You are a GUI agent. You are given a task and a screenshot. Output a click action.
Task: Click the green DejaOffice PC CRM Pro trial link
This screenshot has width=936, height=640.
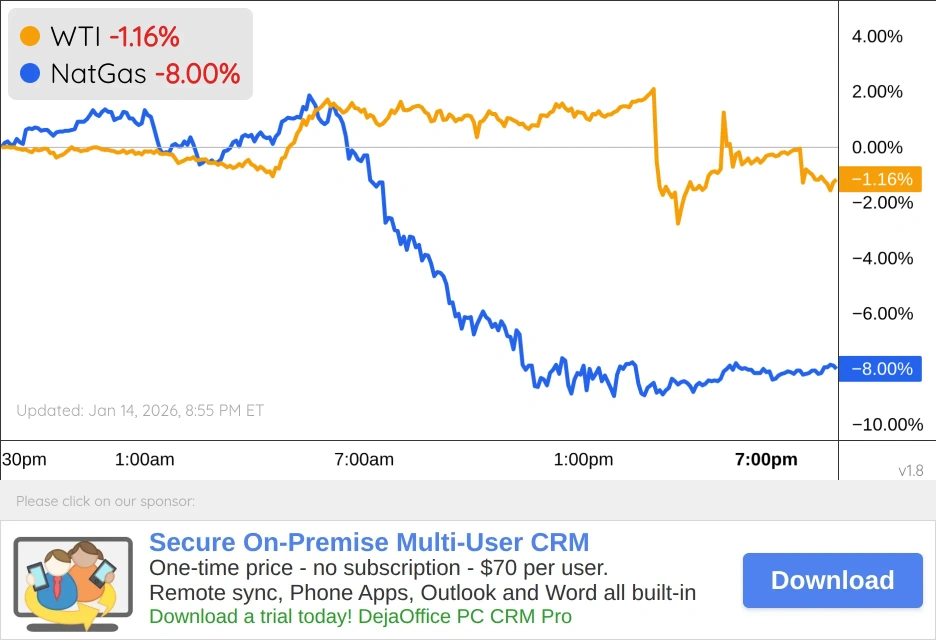tap(360, 616)
